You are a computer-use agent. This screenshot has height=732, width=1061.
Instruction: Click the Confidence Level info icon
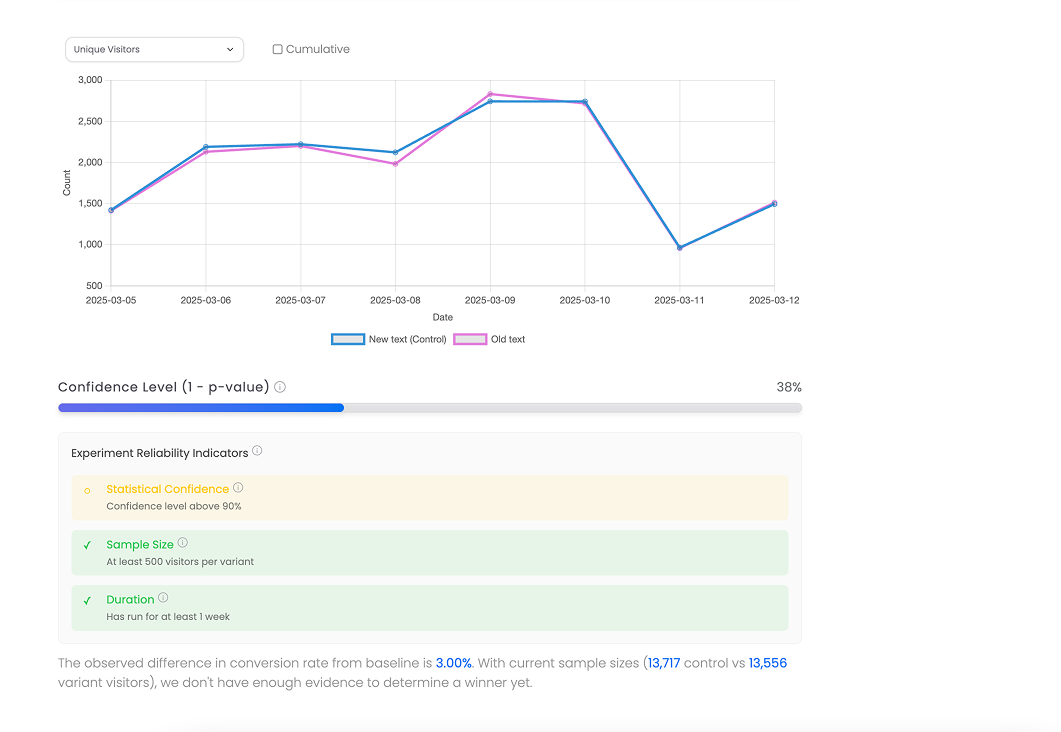[280, 387]
